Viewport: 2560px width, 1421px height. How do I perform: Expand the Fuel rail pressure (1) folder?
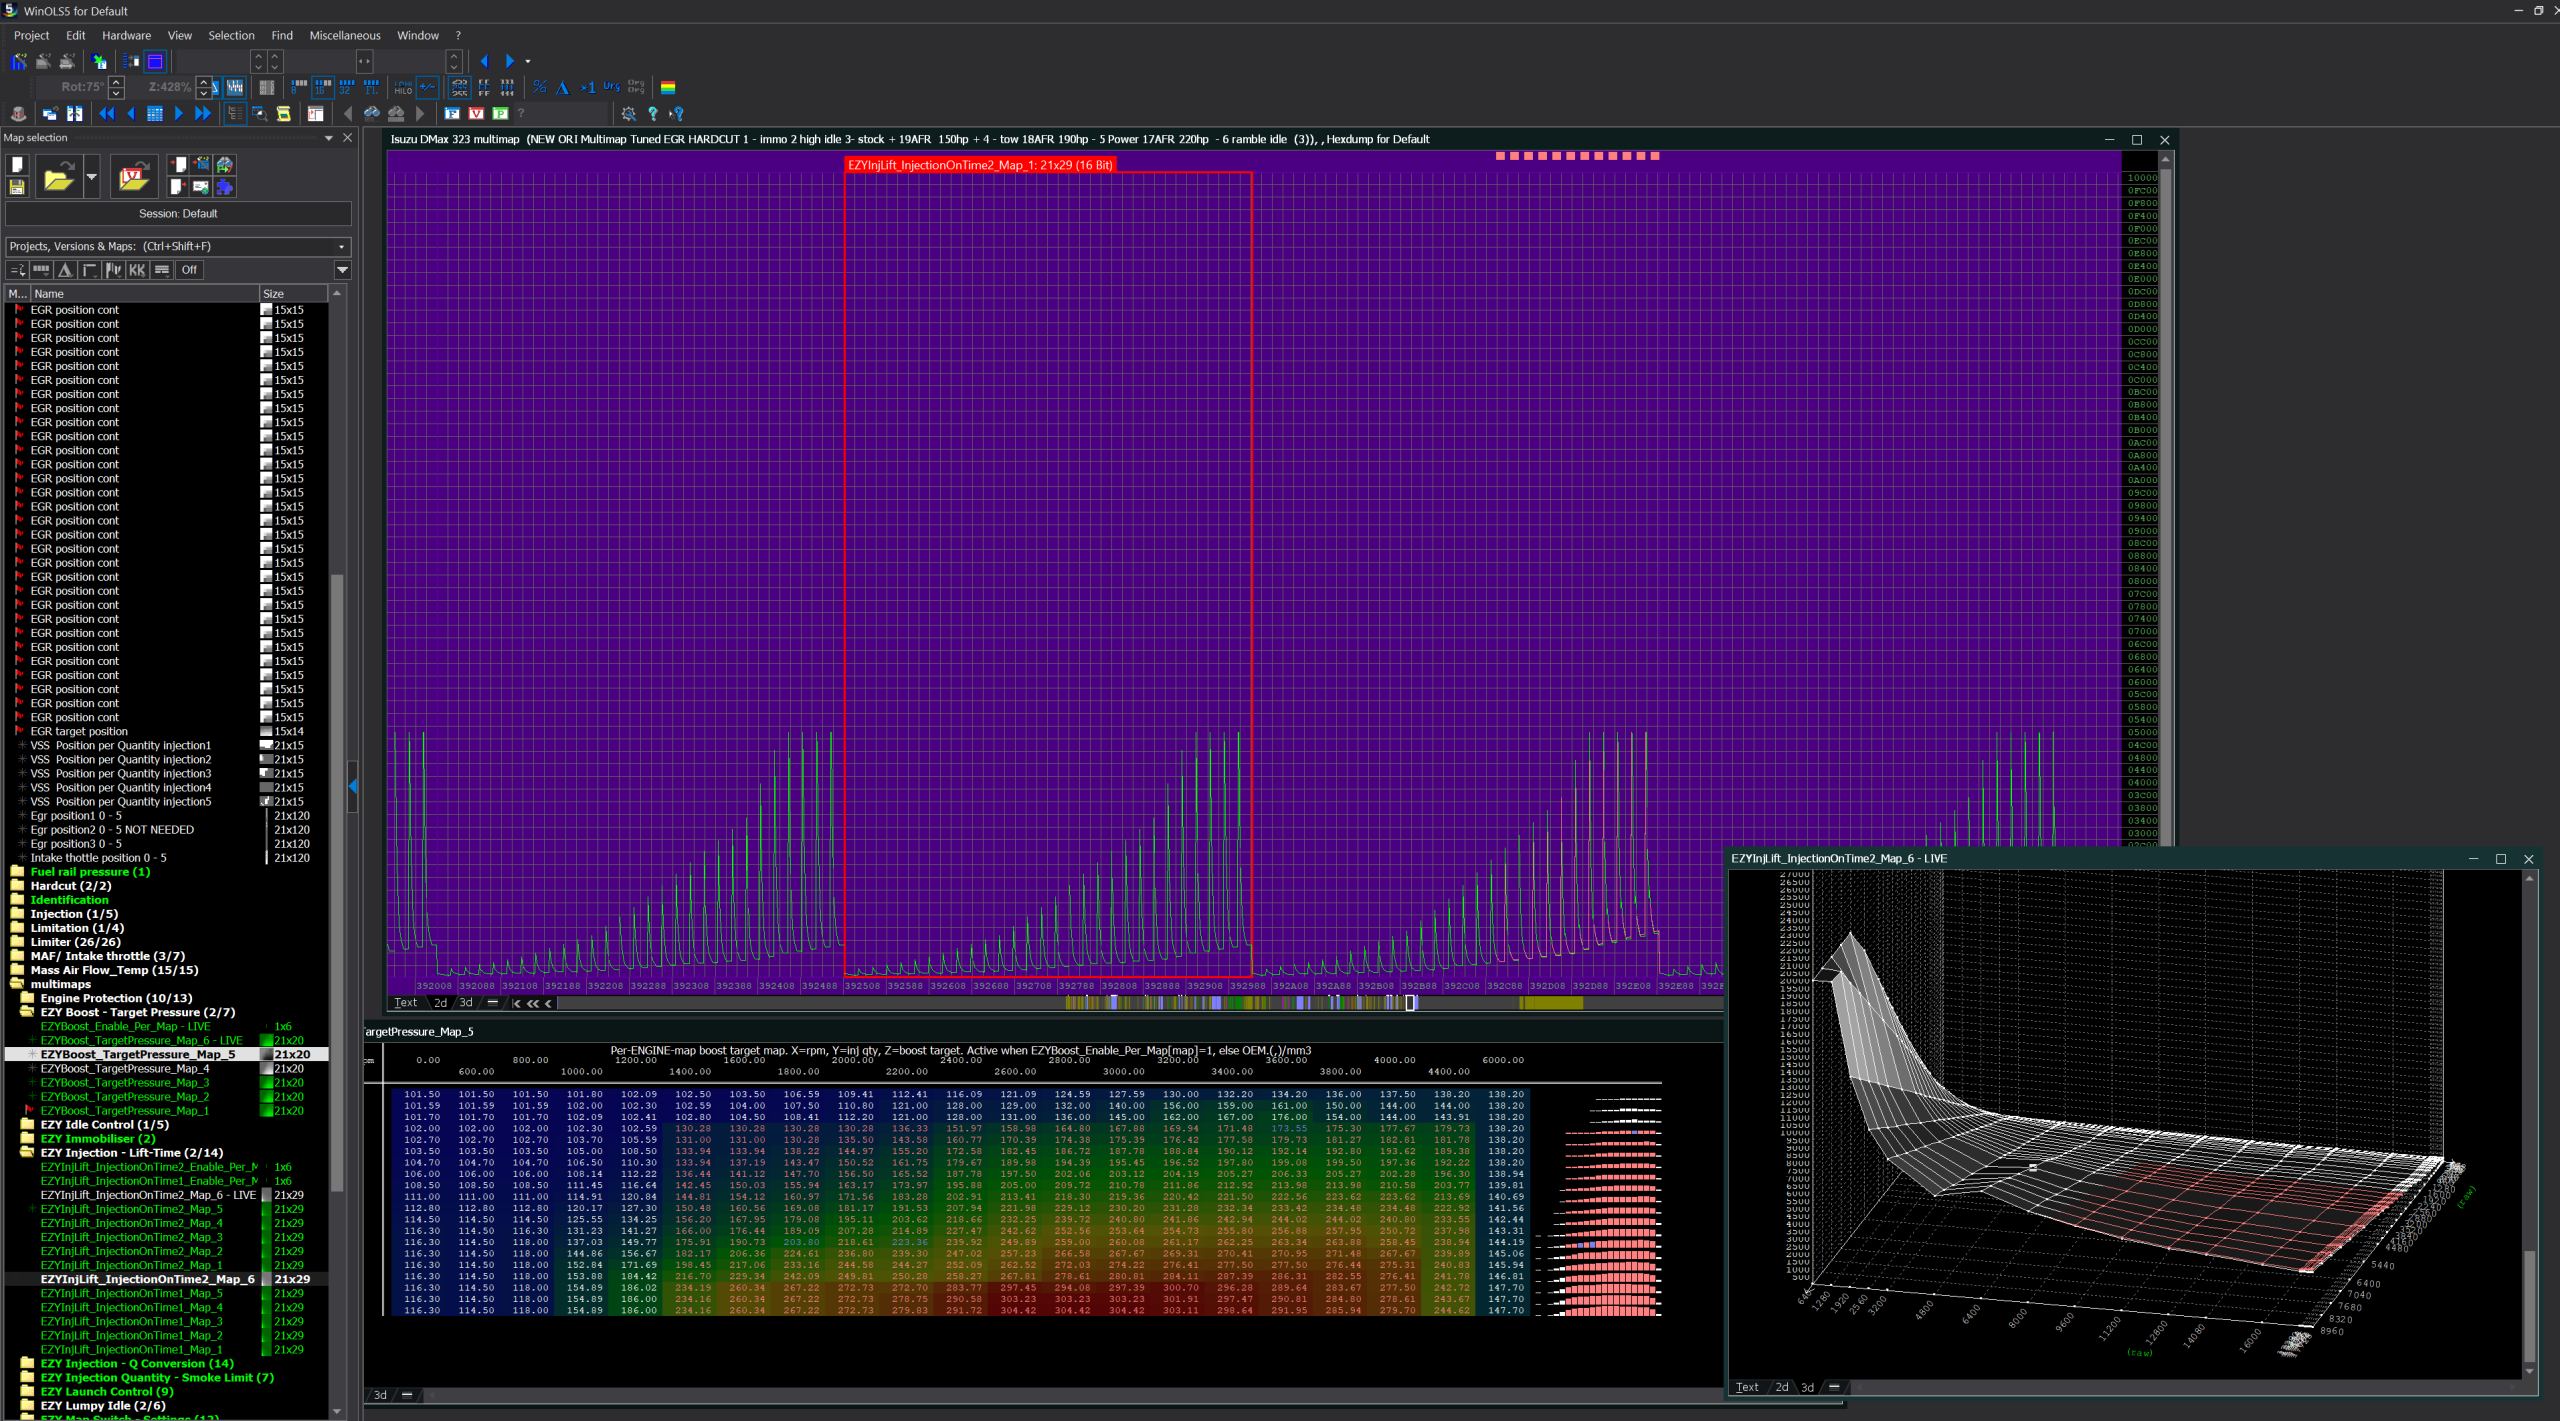[x=17, y=872]
